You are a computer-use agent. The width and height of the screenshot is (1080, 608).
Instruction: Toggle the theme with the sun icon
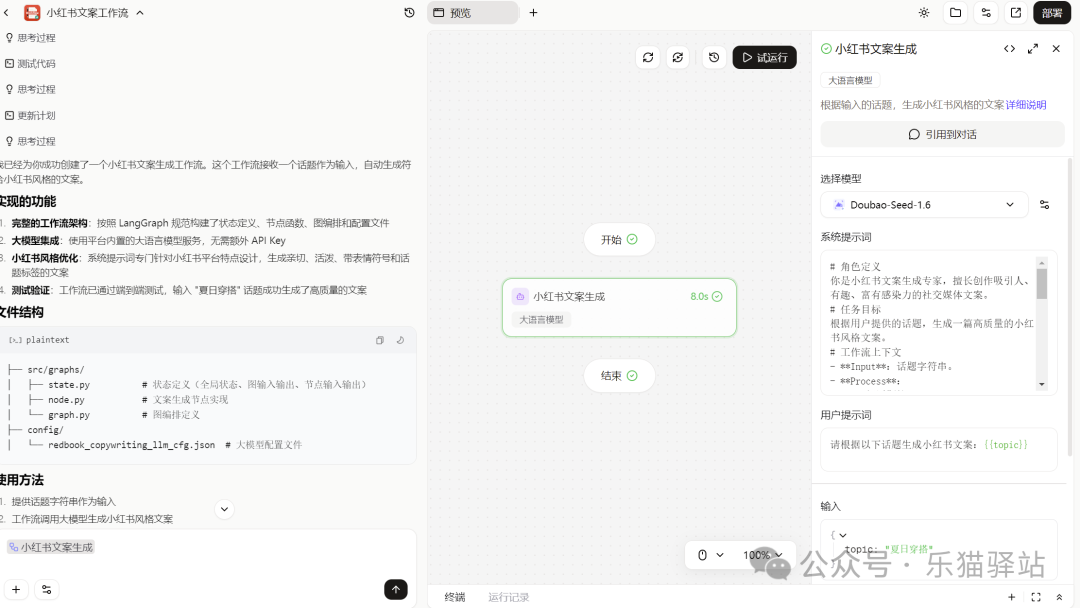(924, 12)
